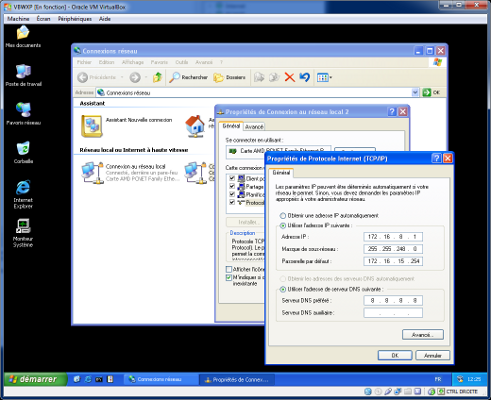Toggle the Planificateur checkbox in list
This screenshot has width=491, height=400.
[x=232, y=194]
